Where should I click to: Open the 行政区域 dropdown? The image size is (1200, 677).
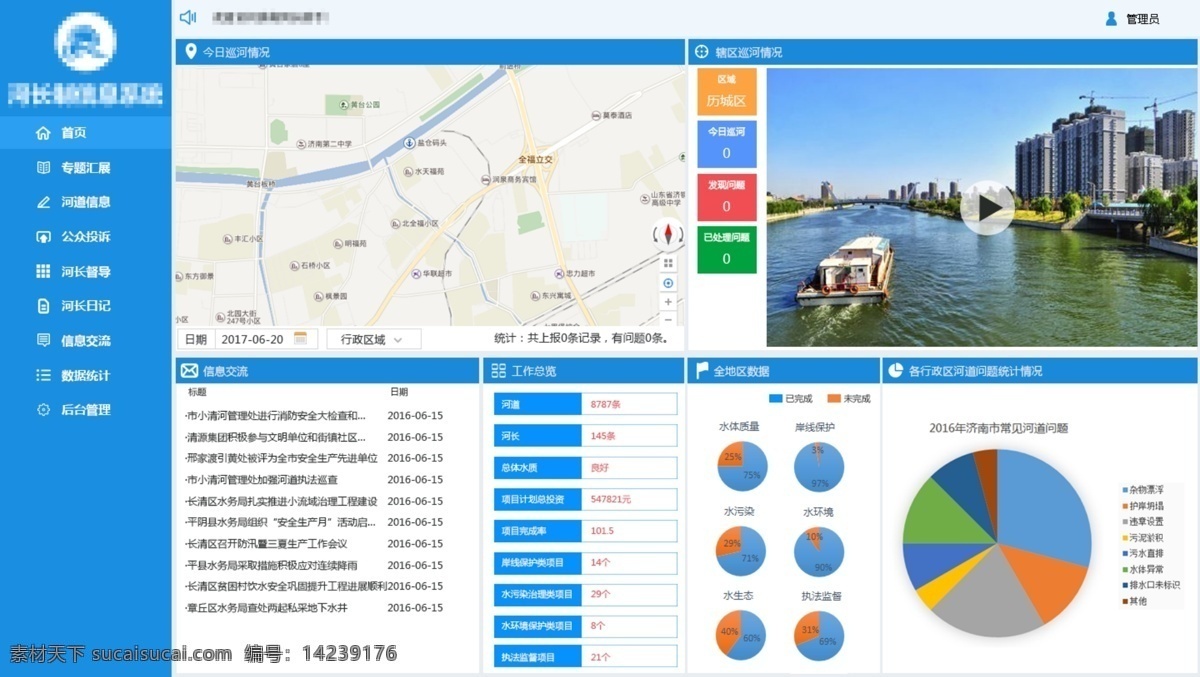click(x=374, y=339)
